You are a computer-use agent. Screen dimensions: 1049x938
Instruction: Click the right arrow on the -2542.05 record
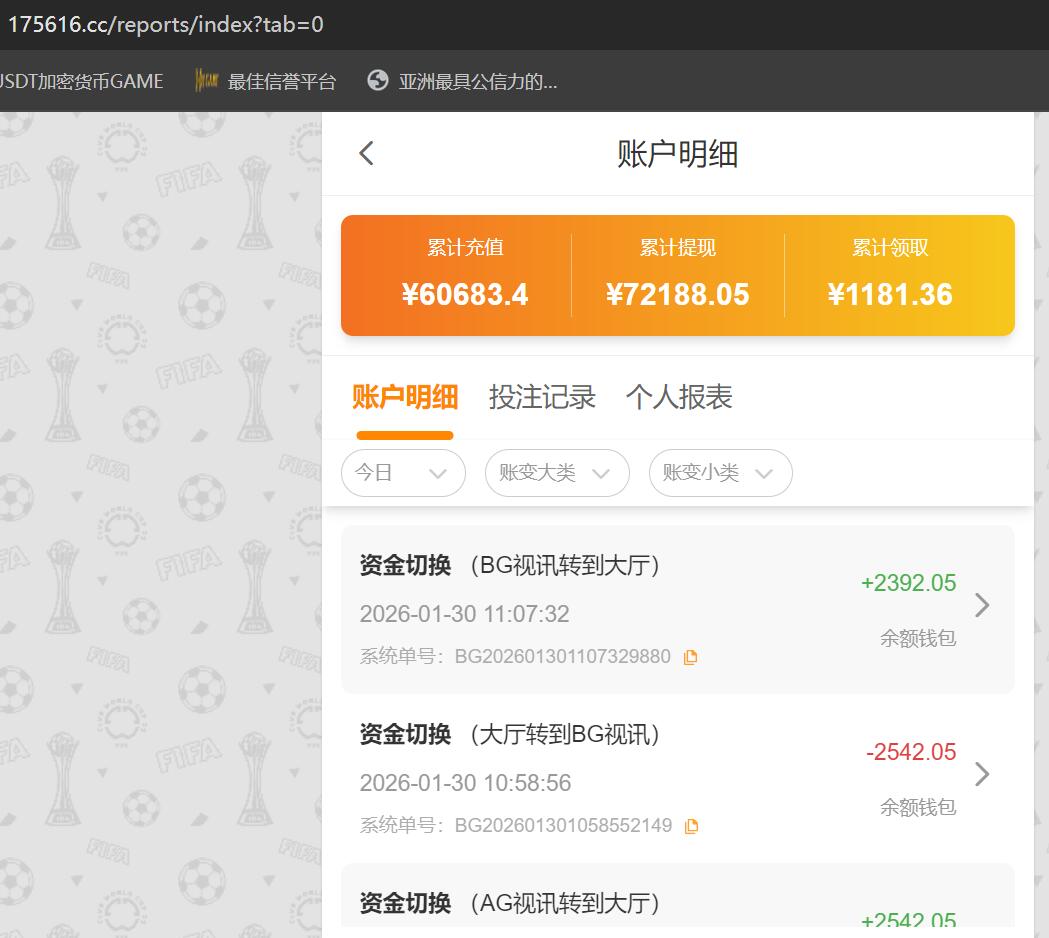coord(982,774)
